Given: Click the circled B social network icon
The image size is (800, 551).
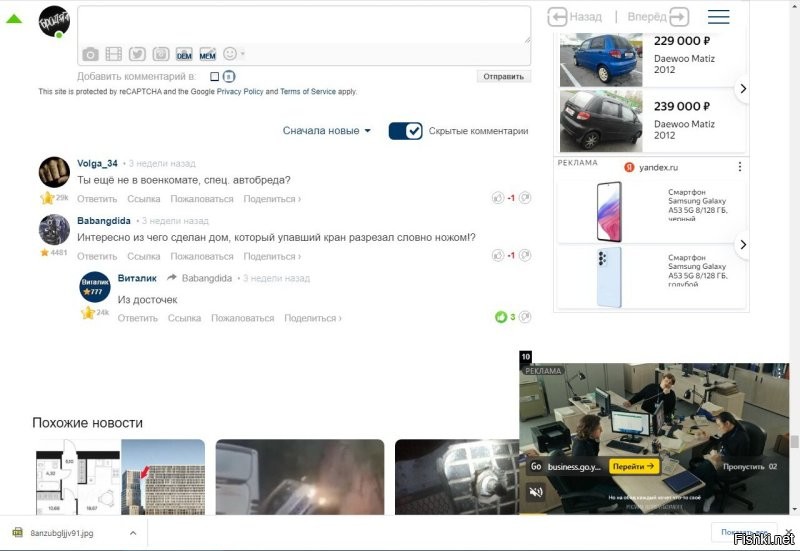Looking at the screenshot, I should (x=229, y=77).
